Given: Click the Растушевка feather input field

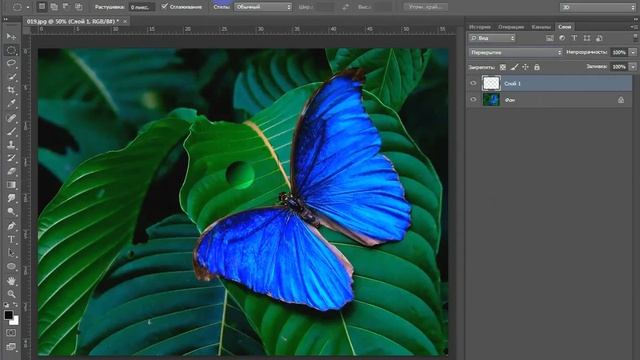Looking at the screenshot, I should (x=142, y=7).
